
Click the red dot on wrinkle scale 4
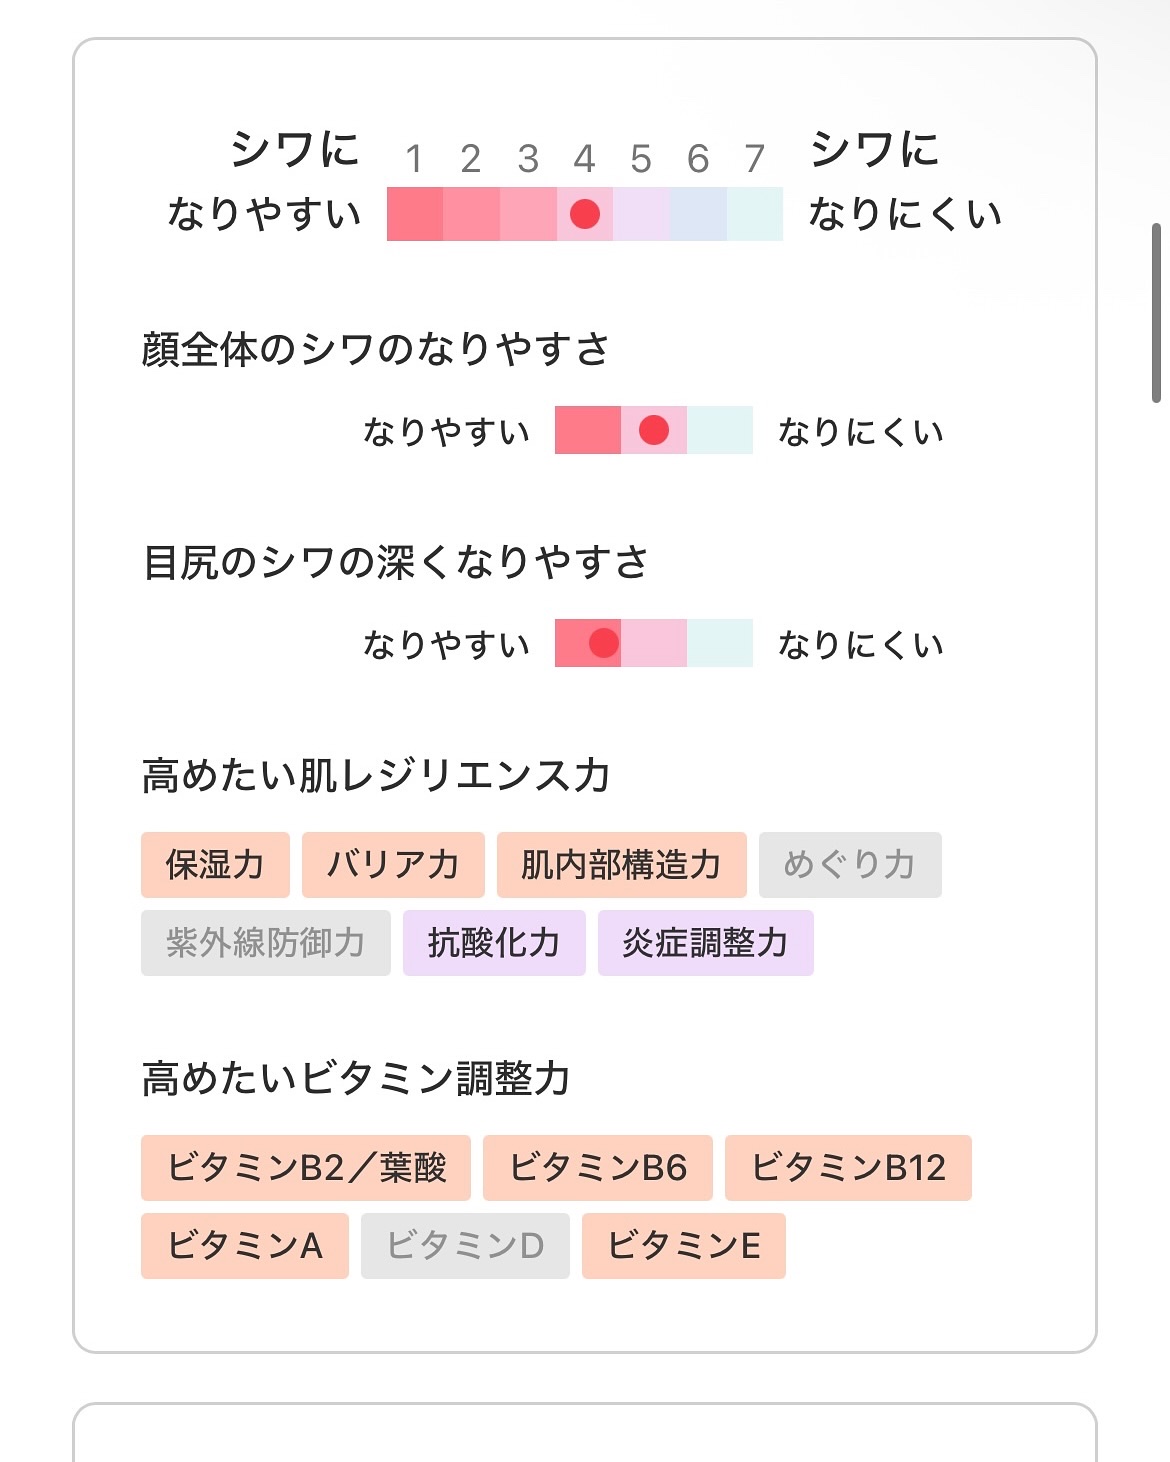click(x=585, y=214)
